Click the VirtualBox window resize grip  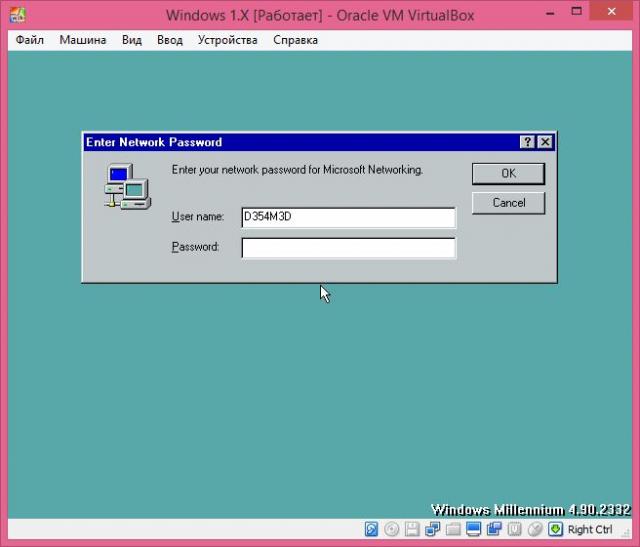point(627,532)
